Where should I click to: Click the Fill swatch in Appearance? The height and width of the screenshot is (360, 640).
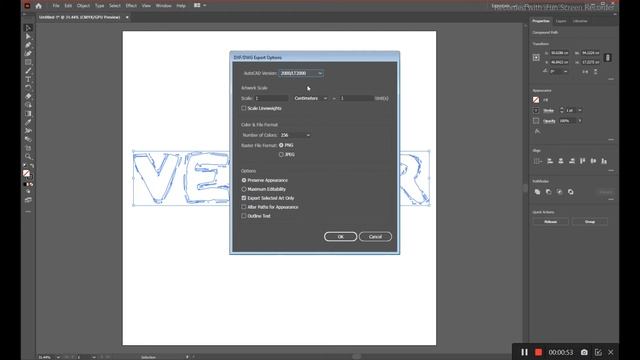click(536, 100)
